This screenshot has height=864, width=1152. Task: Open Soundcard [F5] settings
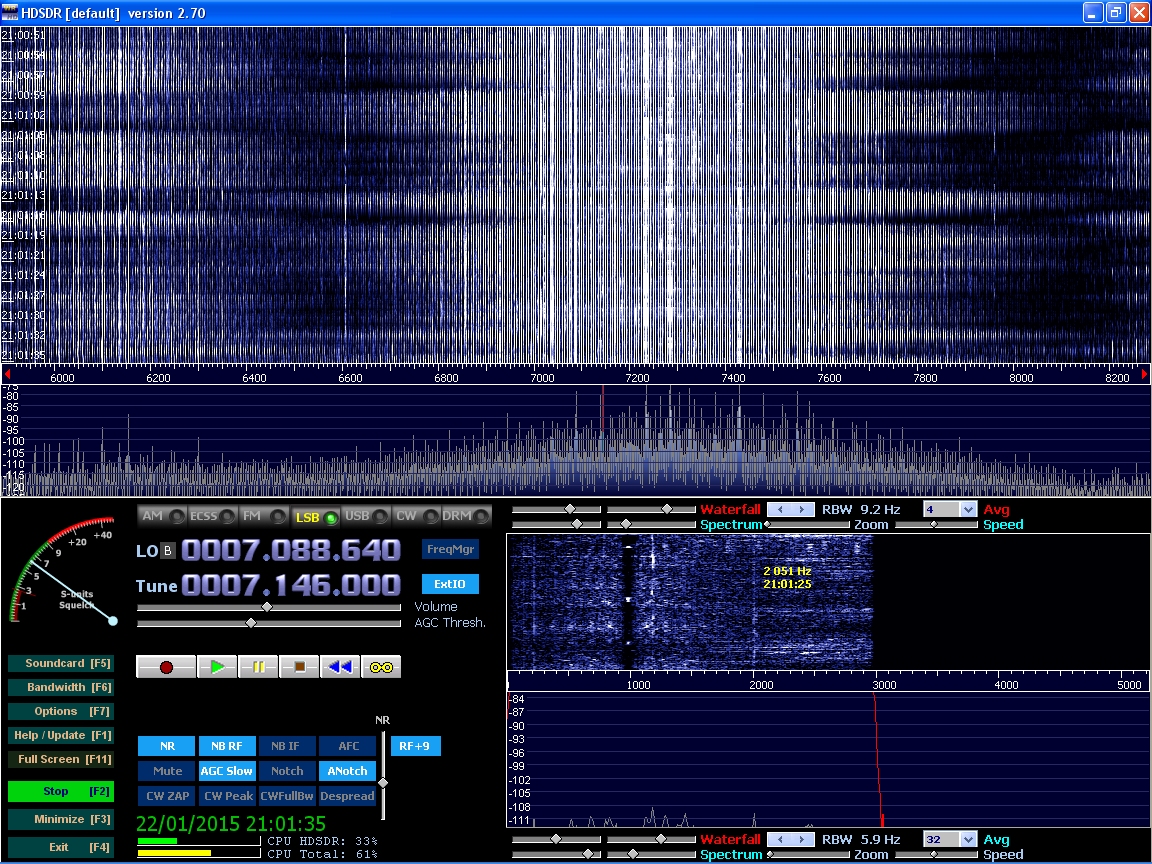61,663
